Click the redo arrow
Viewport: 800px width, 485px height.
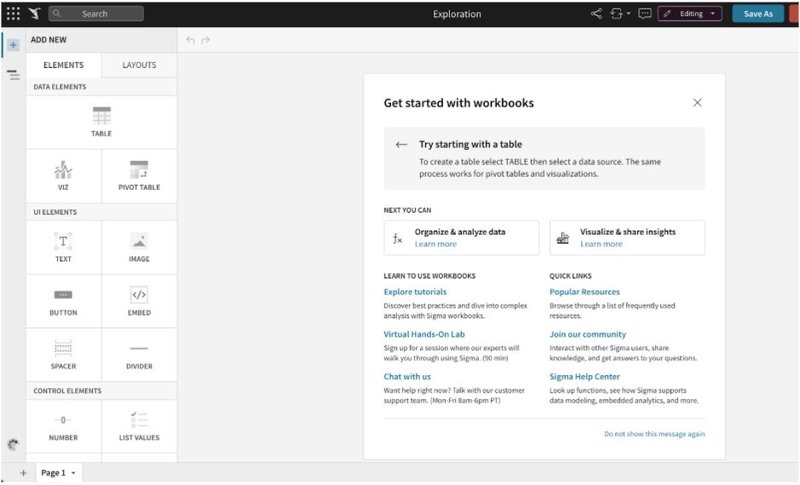206,40
